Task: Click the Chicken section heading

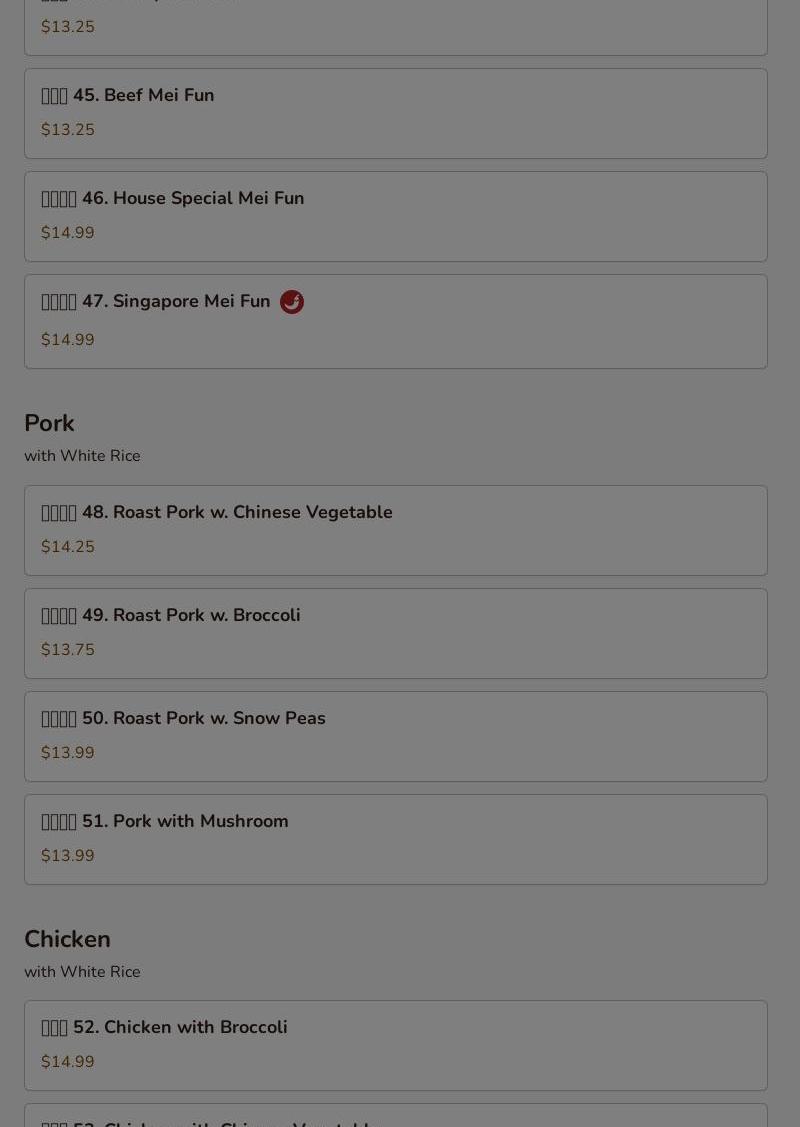Action: (68, 939)
